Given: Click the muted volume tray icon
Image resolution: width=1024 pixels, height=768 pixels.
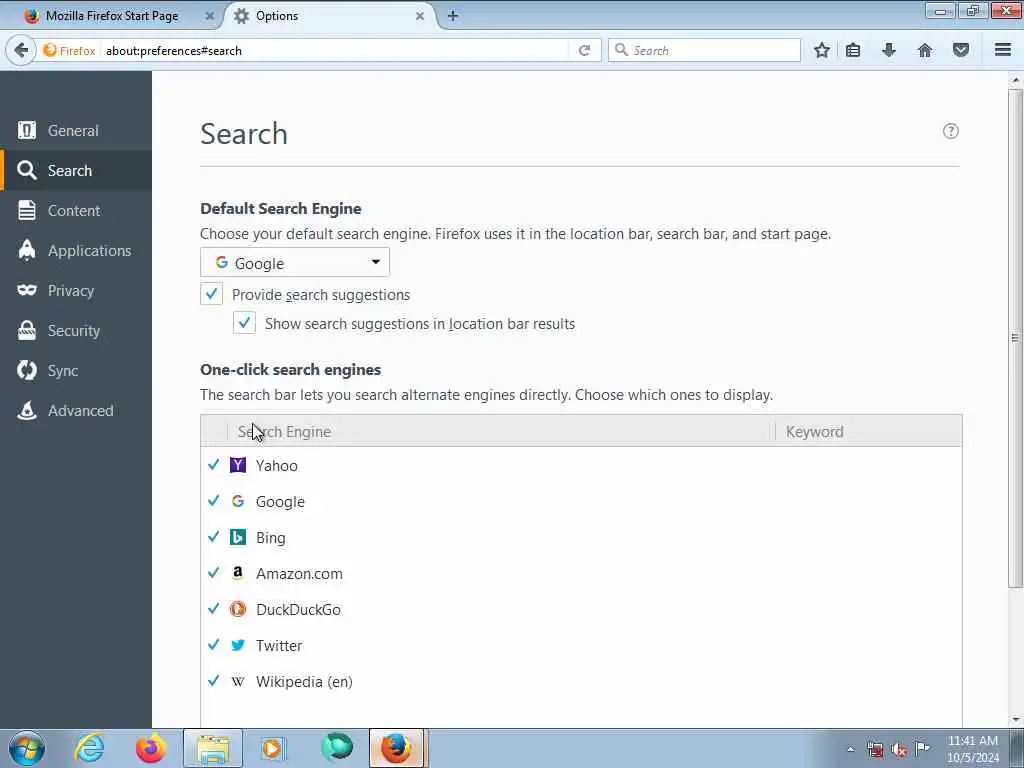Looking at the screenshot, I should pos(899,750).
